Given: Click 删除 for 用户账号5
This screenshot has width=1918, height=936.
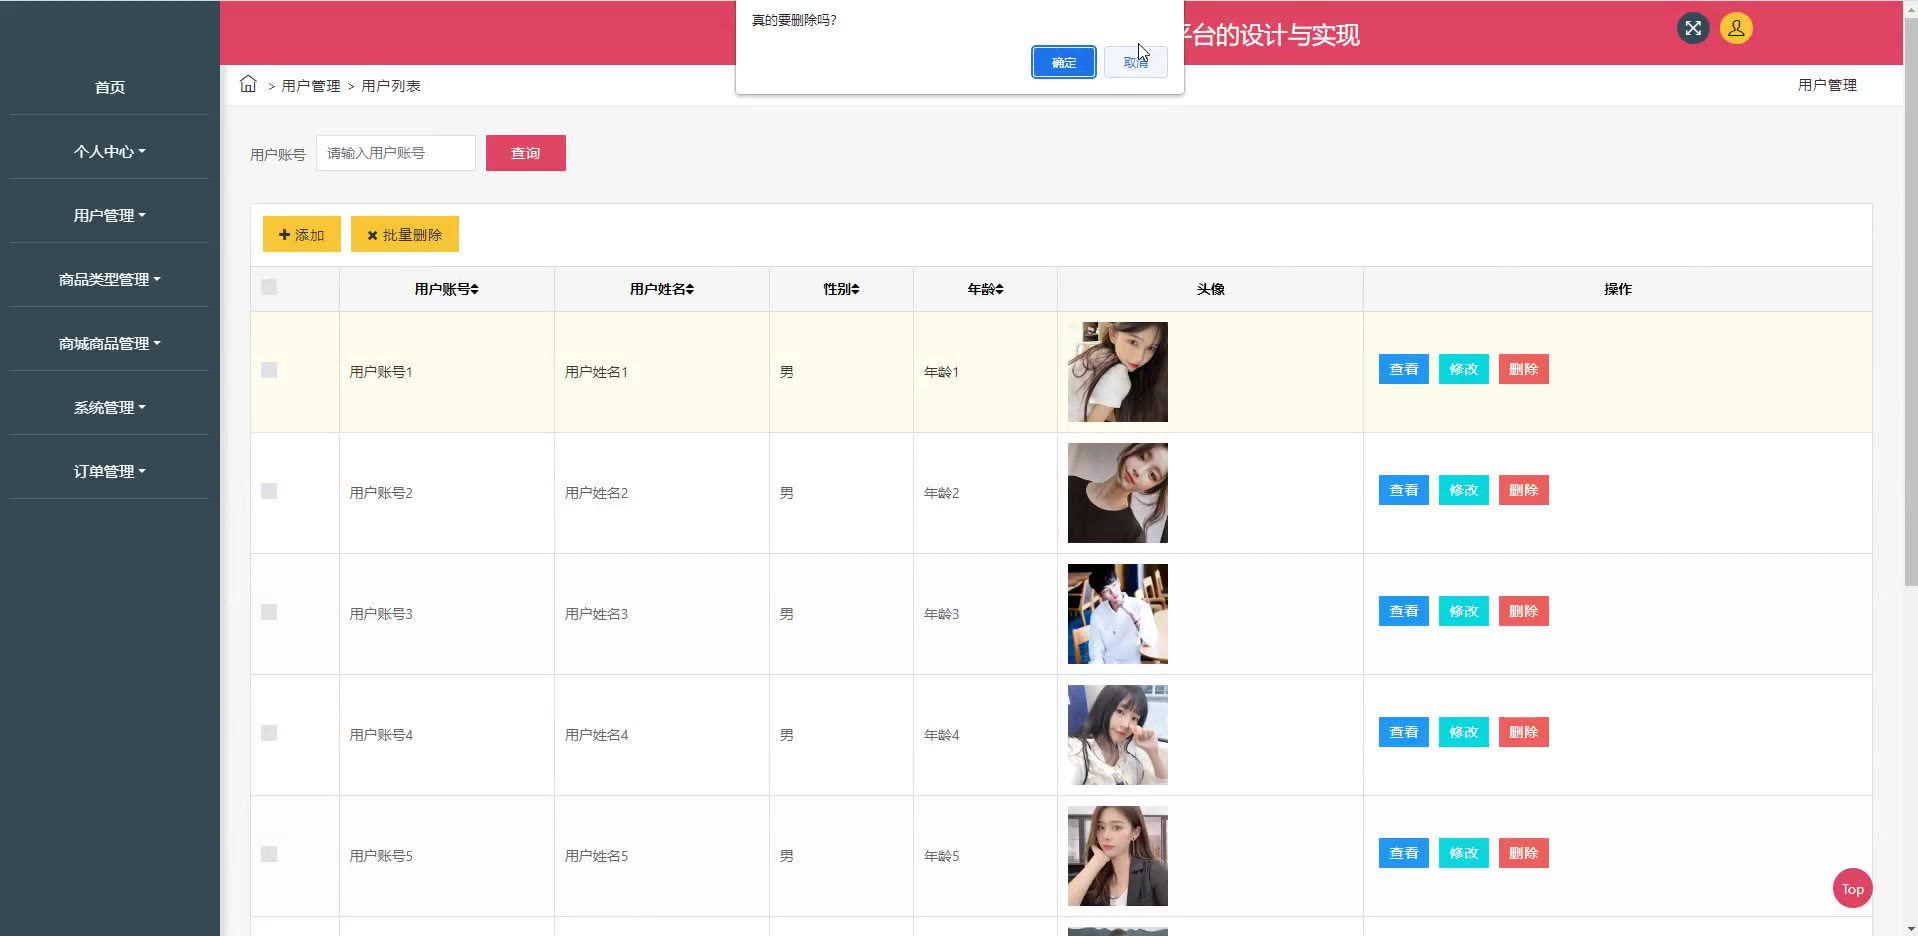Looking at the screenshot, I should [x=1524, y=853].
